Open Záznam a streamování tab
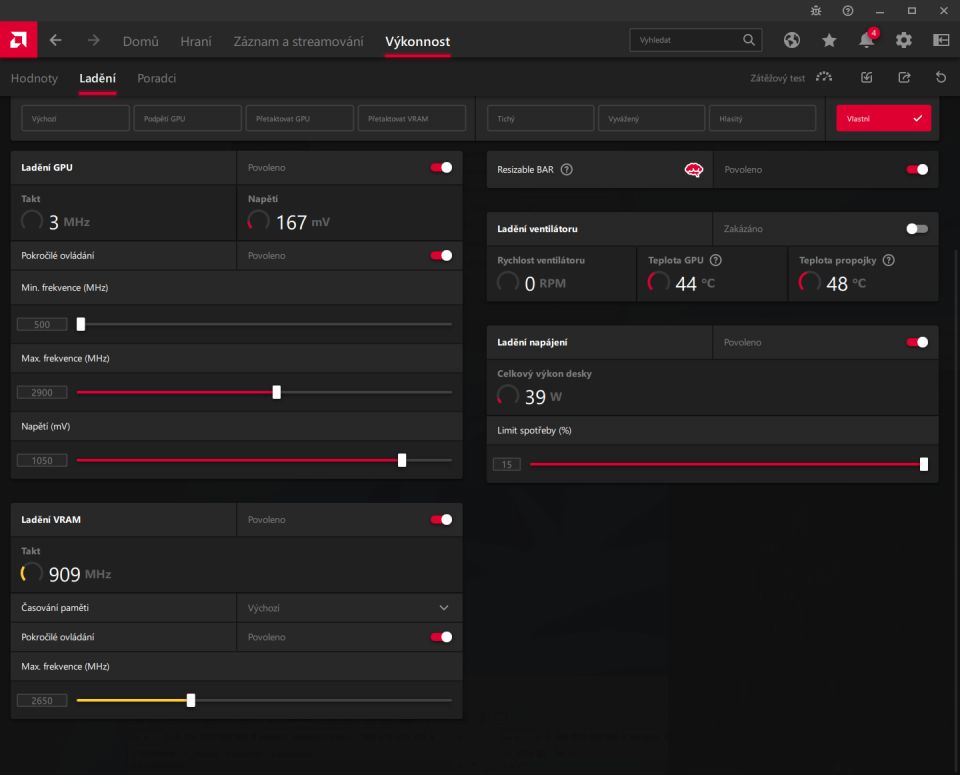Screen dimensions: 960x775 (298, 41)
